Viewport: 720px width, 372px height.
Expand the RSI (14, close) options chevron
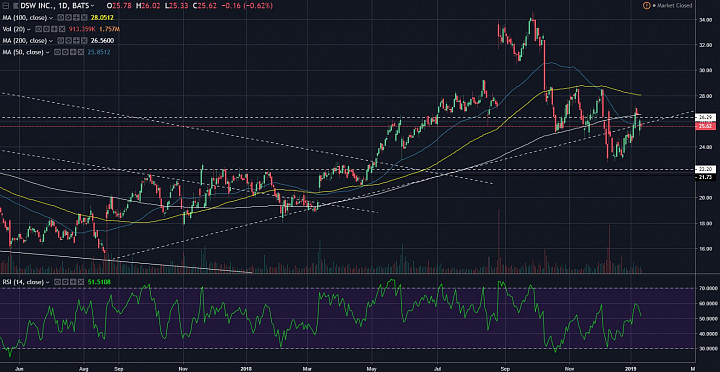coord(47,282)
